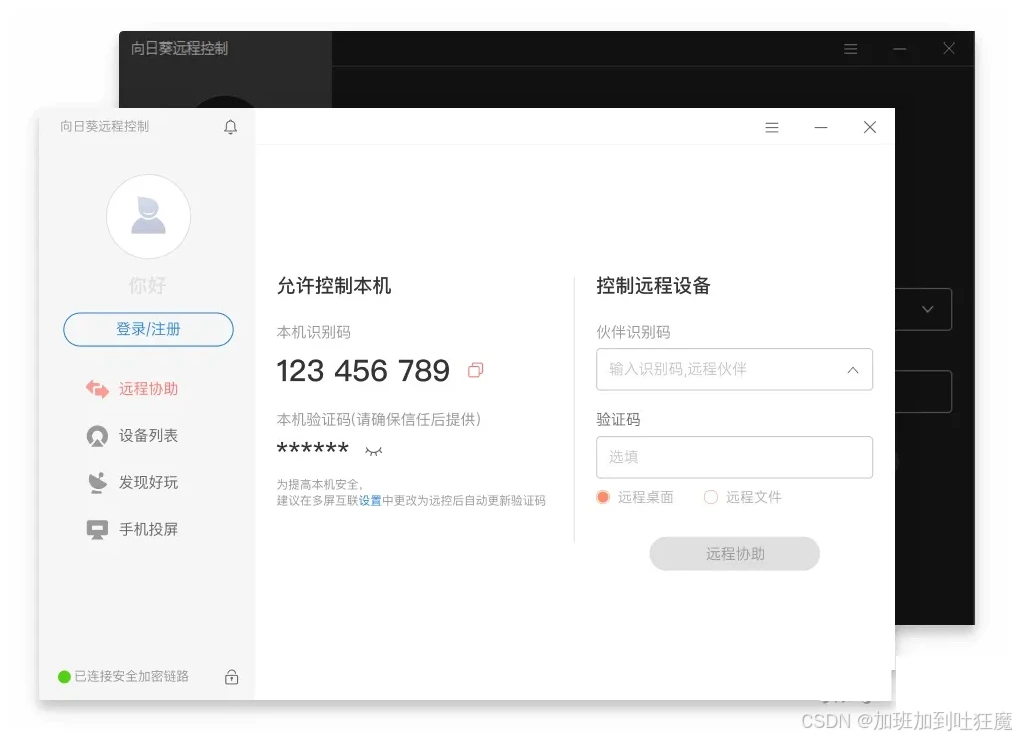Click the 远程协助 arrows icon
The image size is (1016, 739).
tap(97, 389)
